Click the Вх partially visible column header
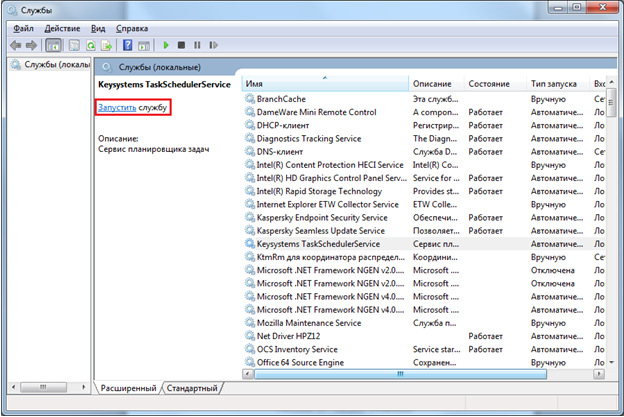Screen dimensions: 624x417 599,84
